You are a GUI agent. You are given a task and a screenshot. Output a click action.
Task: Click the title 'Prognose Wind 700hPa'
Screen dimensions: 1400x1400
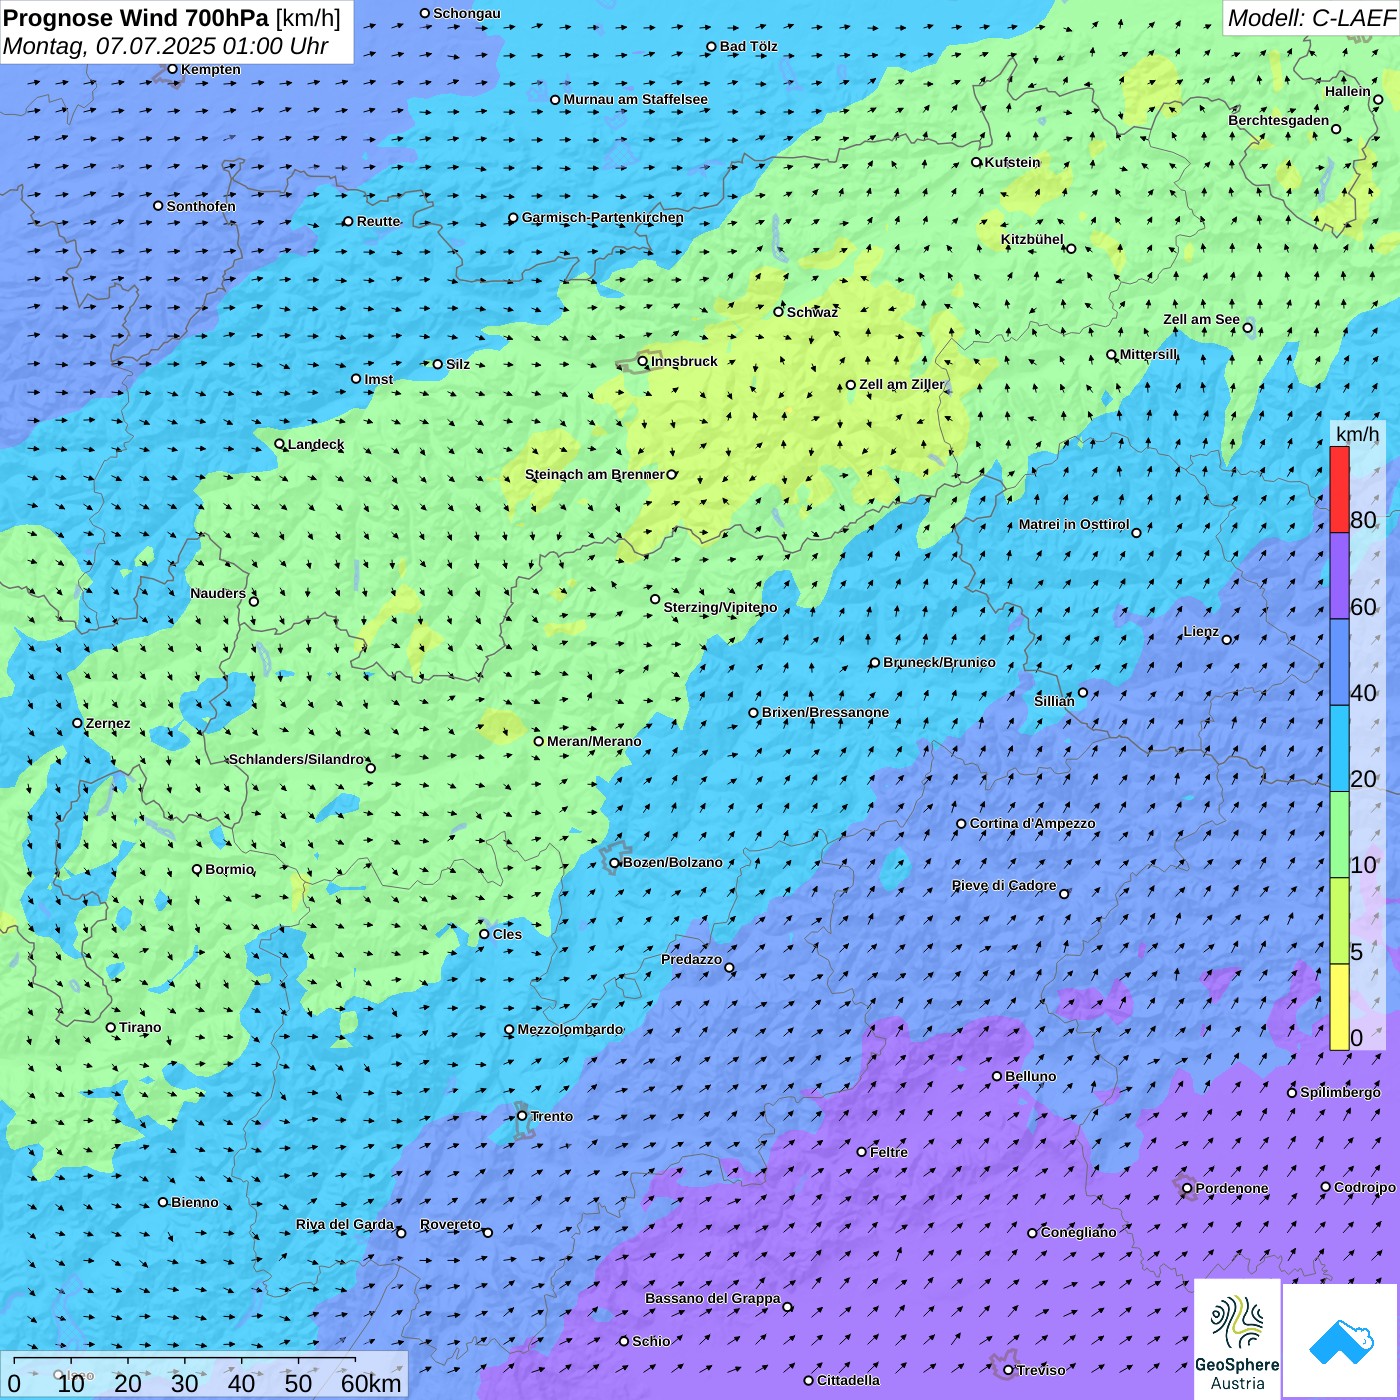[136, 18]
